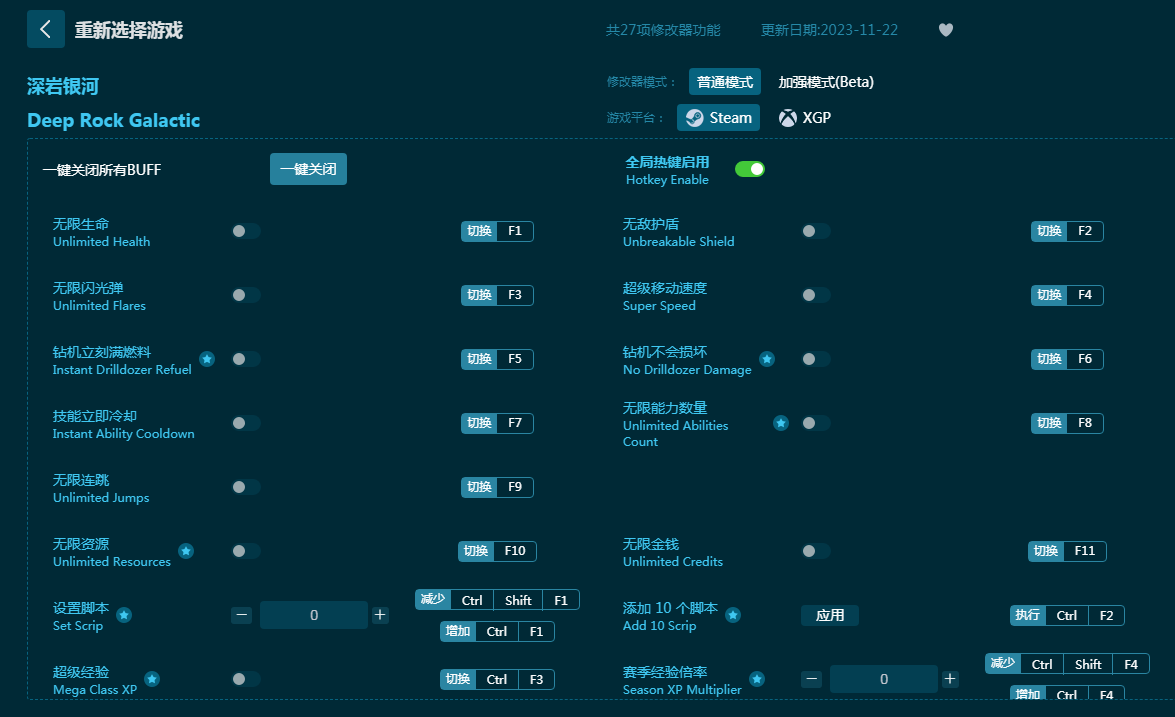Click the Set Scrip value input field
The height and width of the screenshot is (717, 1175).
coord(313,615)
